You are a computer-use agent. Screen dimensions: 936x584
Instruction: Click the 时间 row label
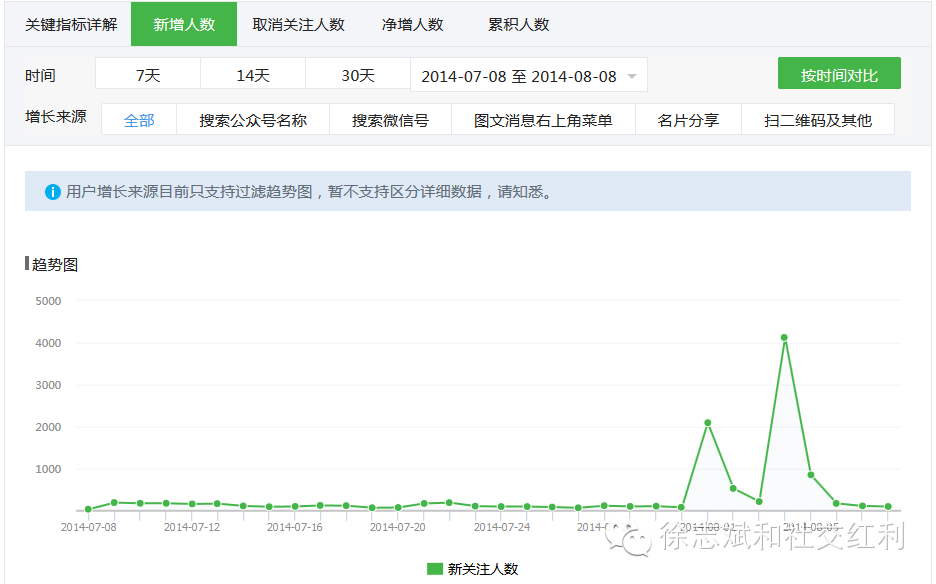[40, 75]
